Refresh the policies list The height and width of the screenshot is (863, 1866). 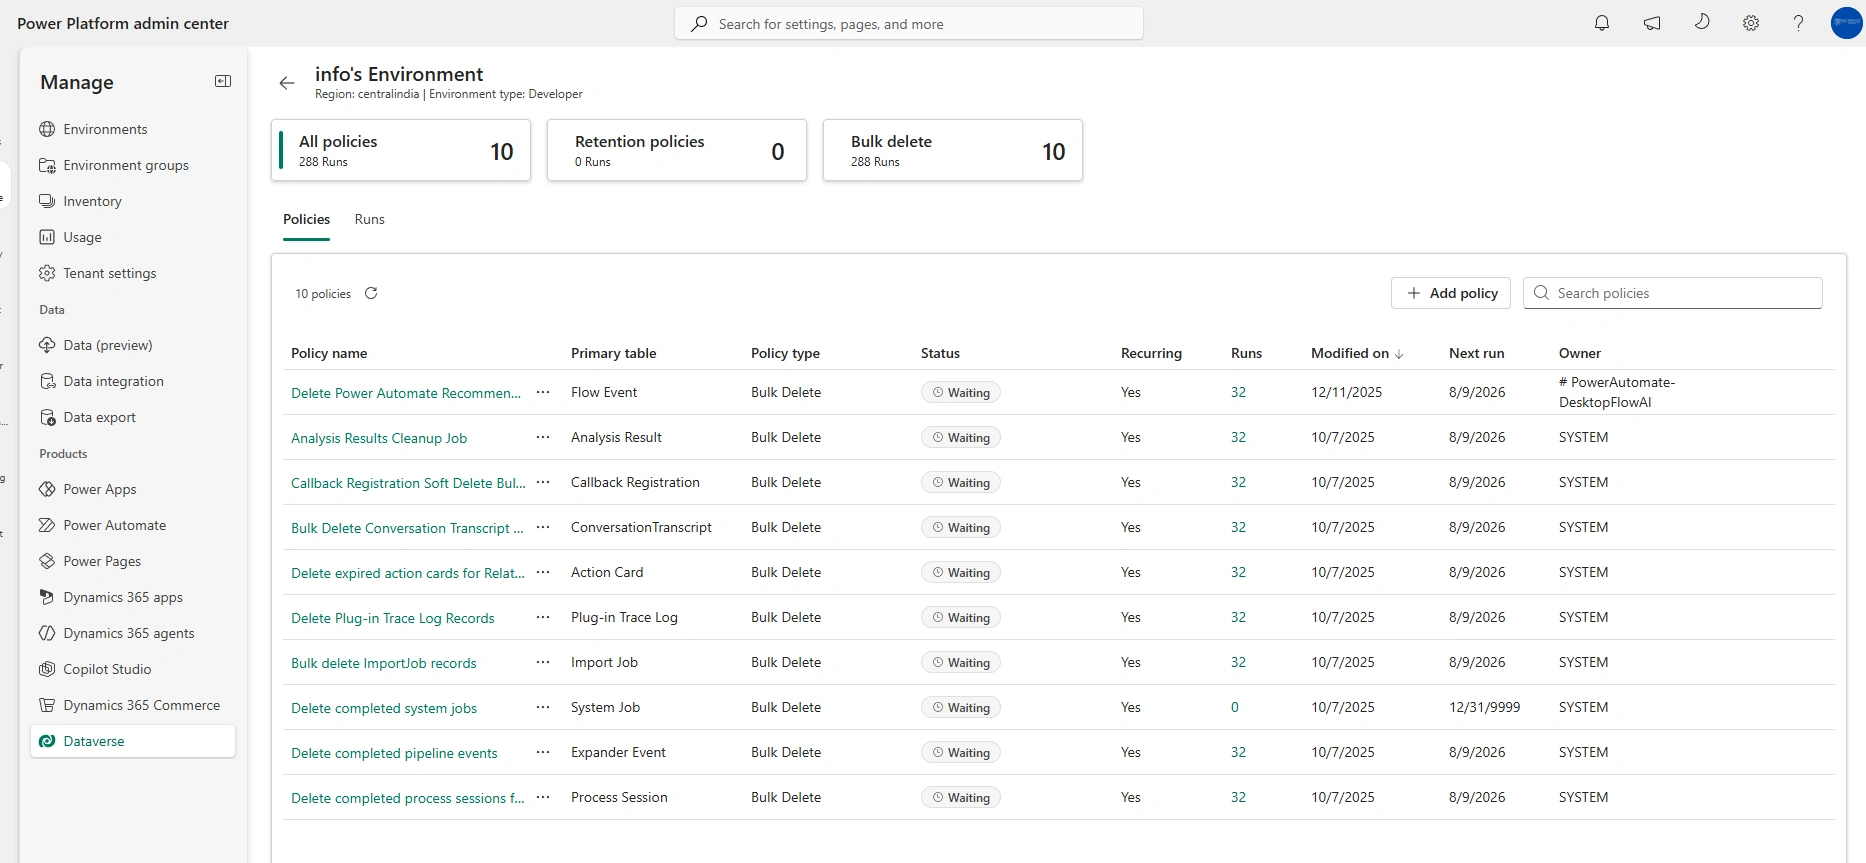click(x=371, y=293)
